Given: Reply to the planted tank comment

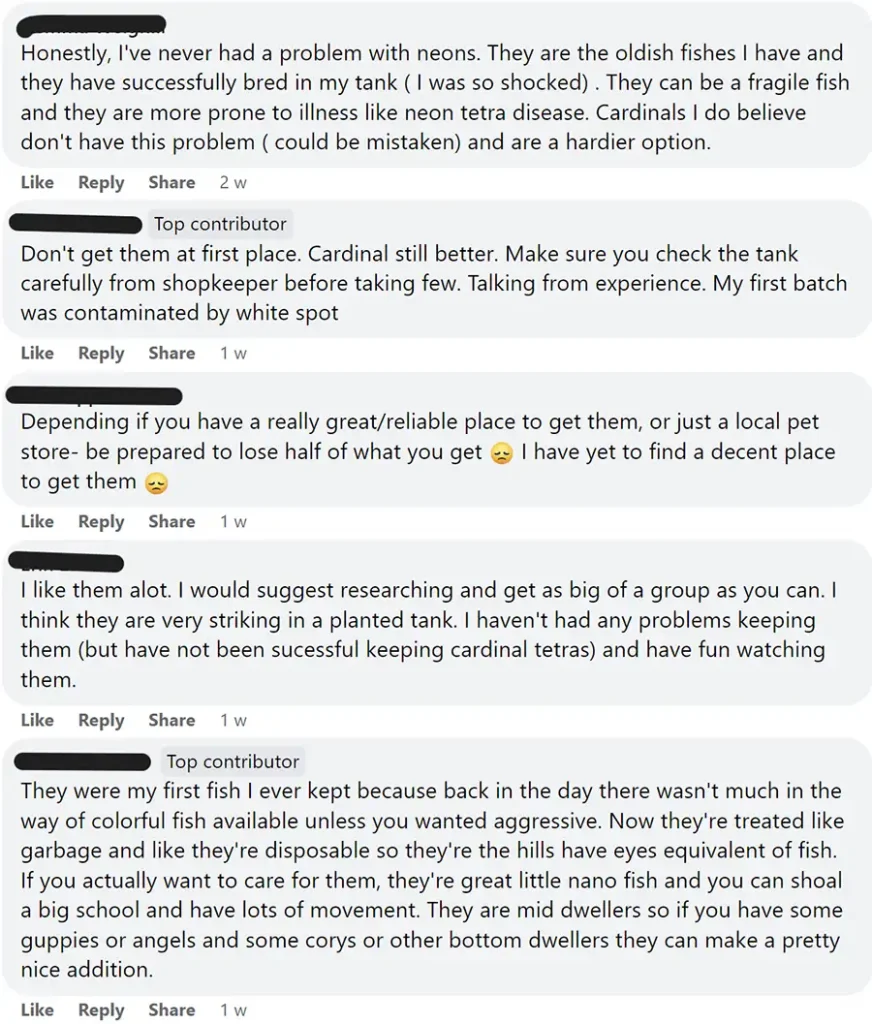Looking at the screenshot, I should click(x=101, y=720).
